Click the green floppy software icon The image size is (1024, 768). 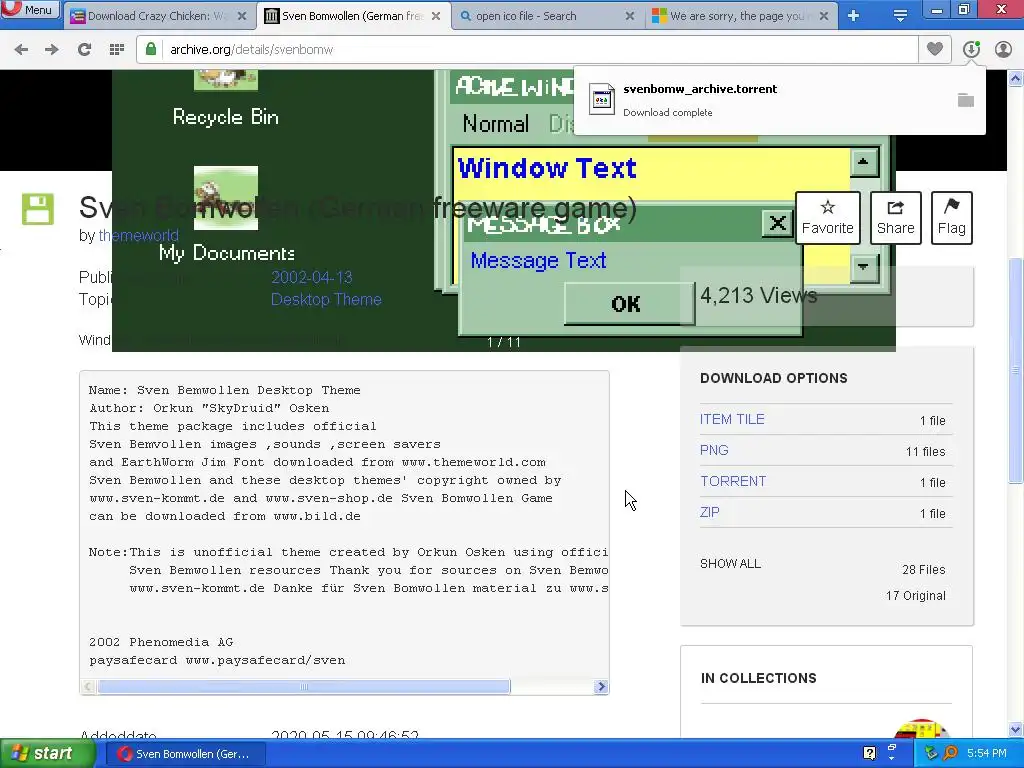coord(38,209)
